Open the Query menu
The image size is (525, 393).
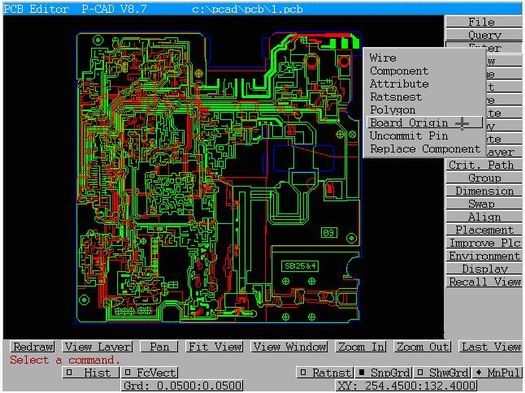(483, 35)
